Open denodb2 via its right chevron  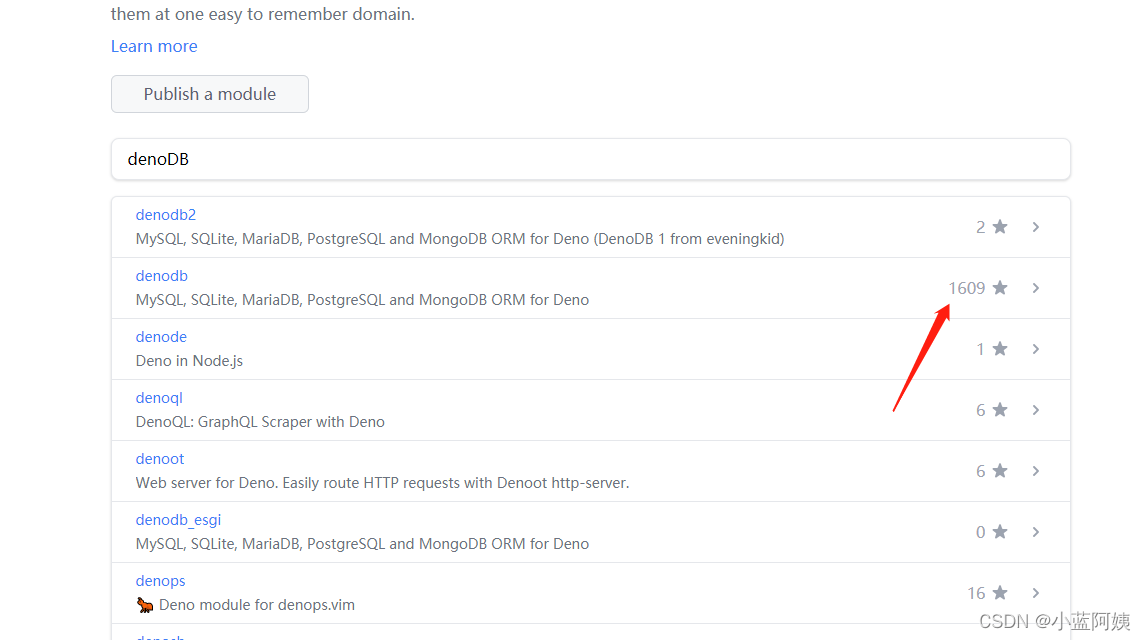click(x=1036, y=227)
